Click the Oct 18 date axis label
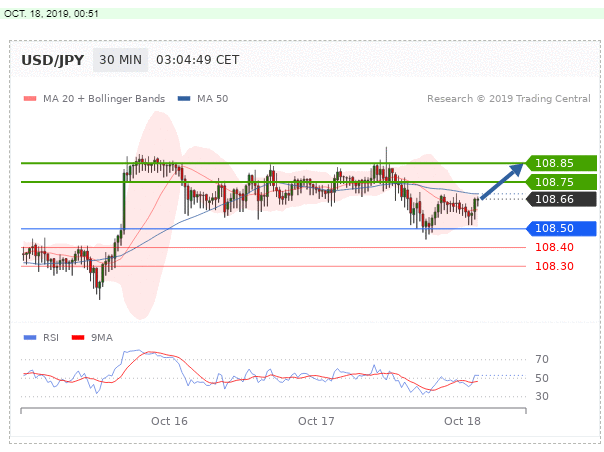This screenshot has height=452, width=604. [462, 421]
